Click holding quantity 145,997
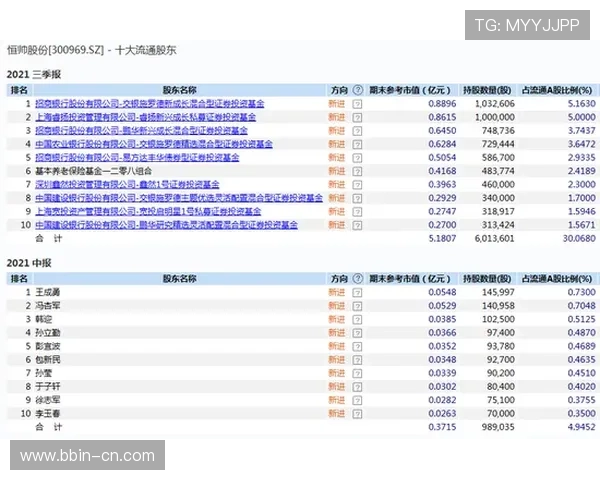 point(498,292)
